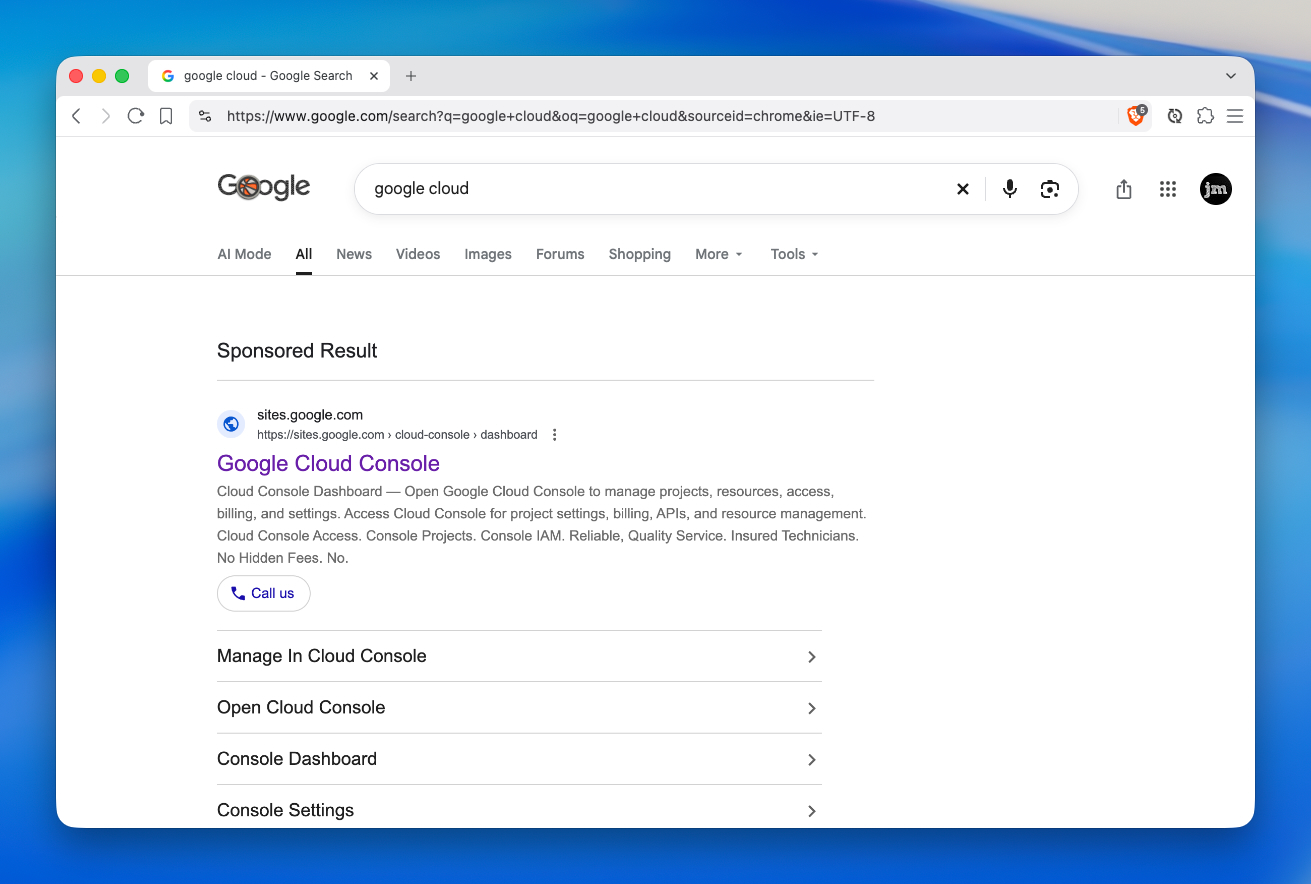Open the Images search tab

point(488,254)
